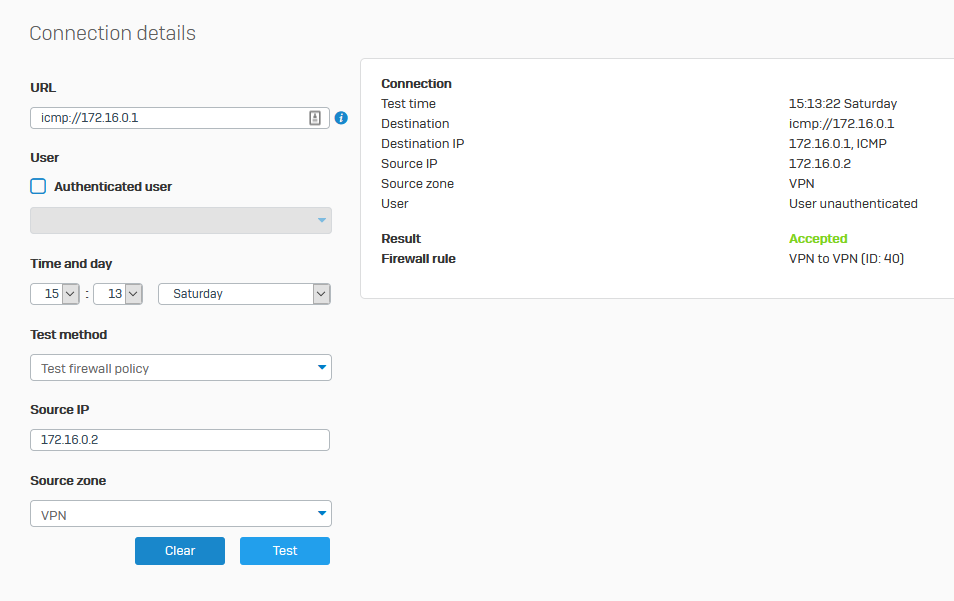
Task: Run the check with the Test button
Action: 285,551
